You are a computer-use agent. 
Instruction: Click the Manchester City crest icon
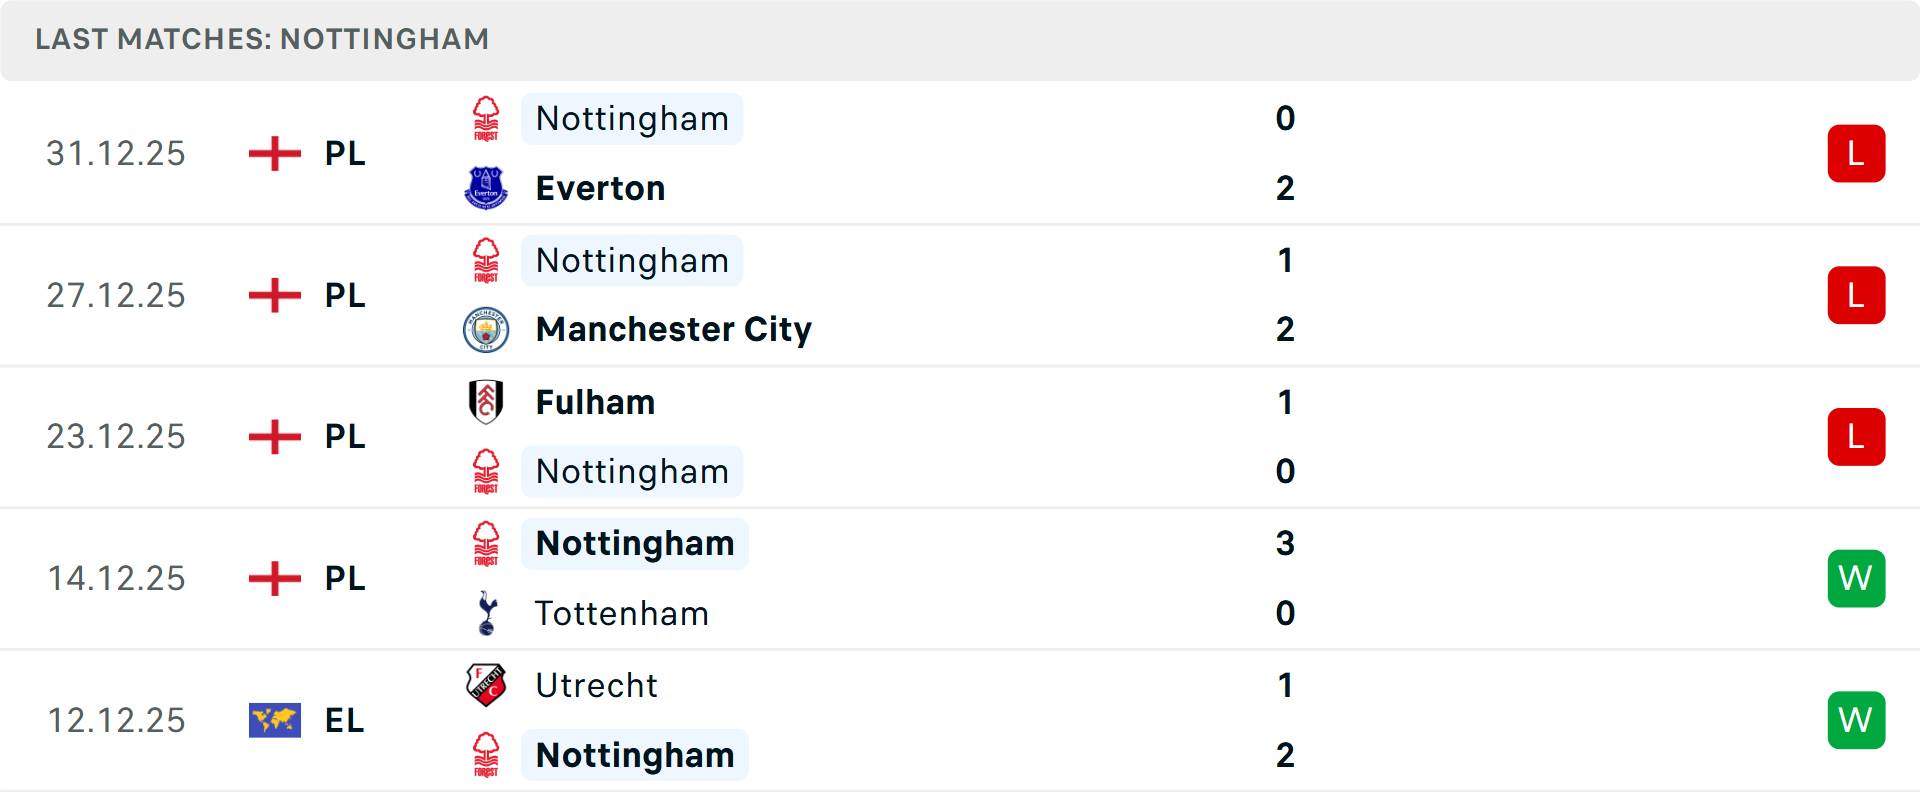(486, 329)
